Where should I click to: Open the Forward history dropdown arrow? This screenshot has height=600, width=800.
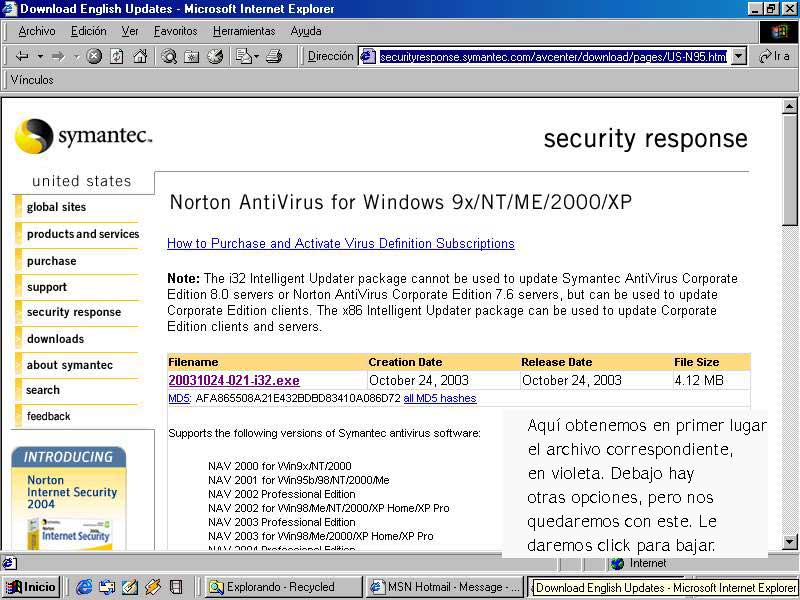point(76,56)
